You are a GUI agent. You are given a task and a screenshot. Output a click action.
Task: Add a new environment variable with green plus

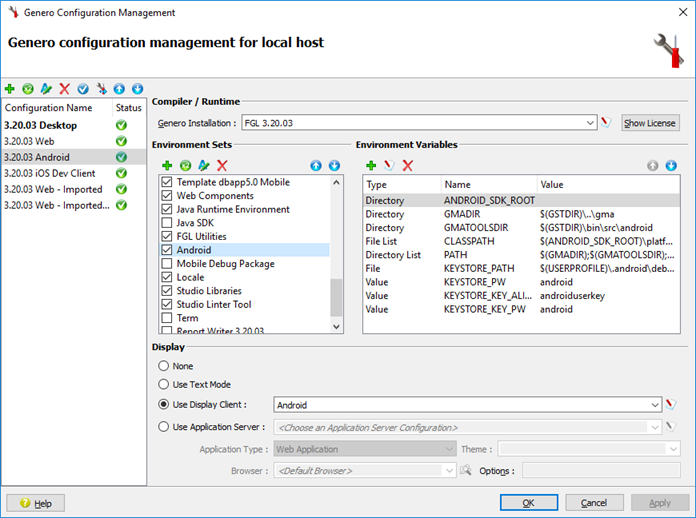click(x=370, y=165)
